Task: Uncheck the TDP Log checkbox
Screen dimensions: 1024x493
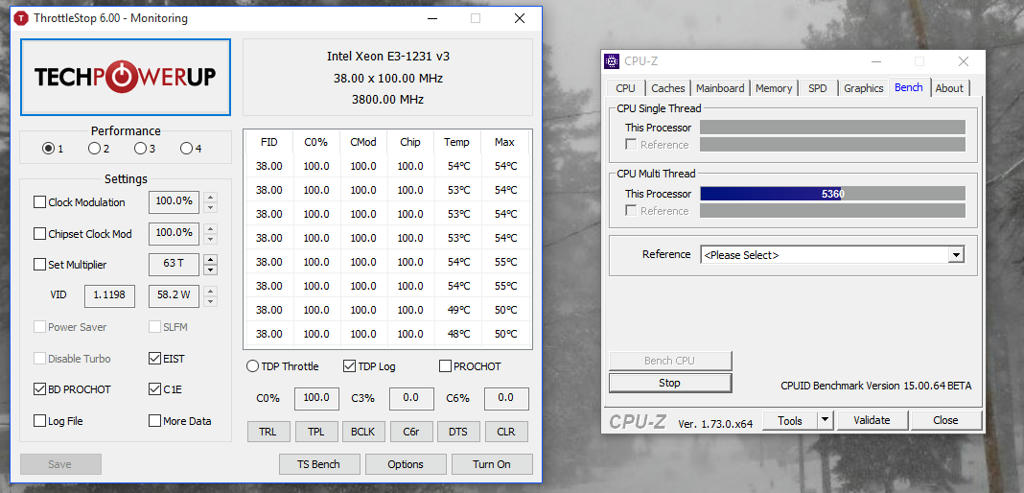Action: pos(349,366)
